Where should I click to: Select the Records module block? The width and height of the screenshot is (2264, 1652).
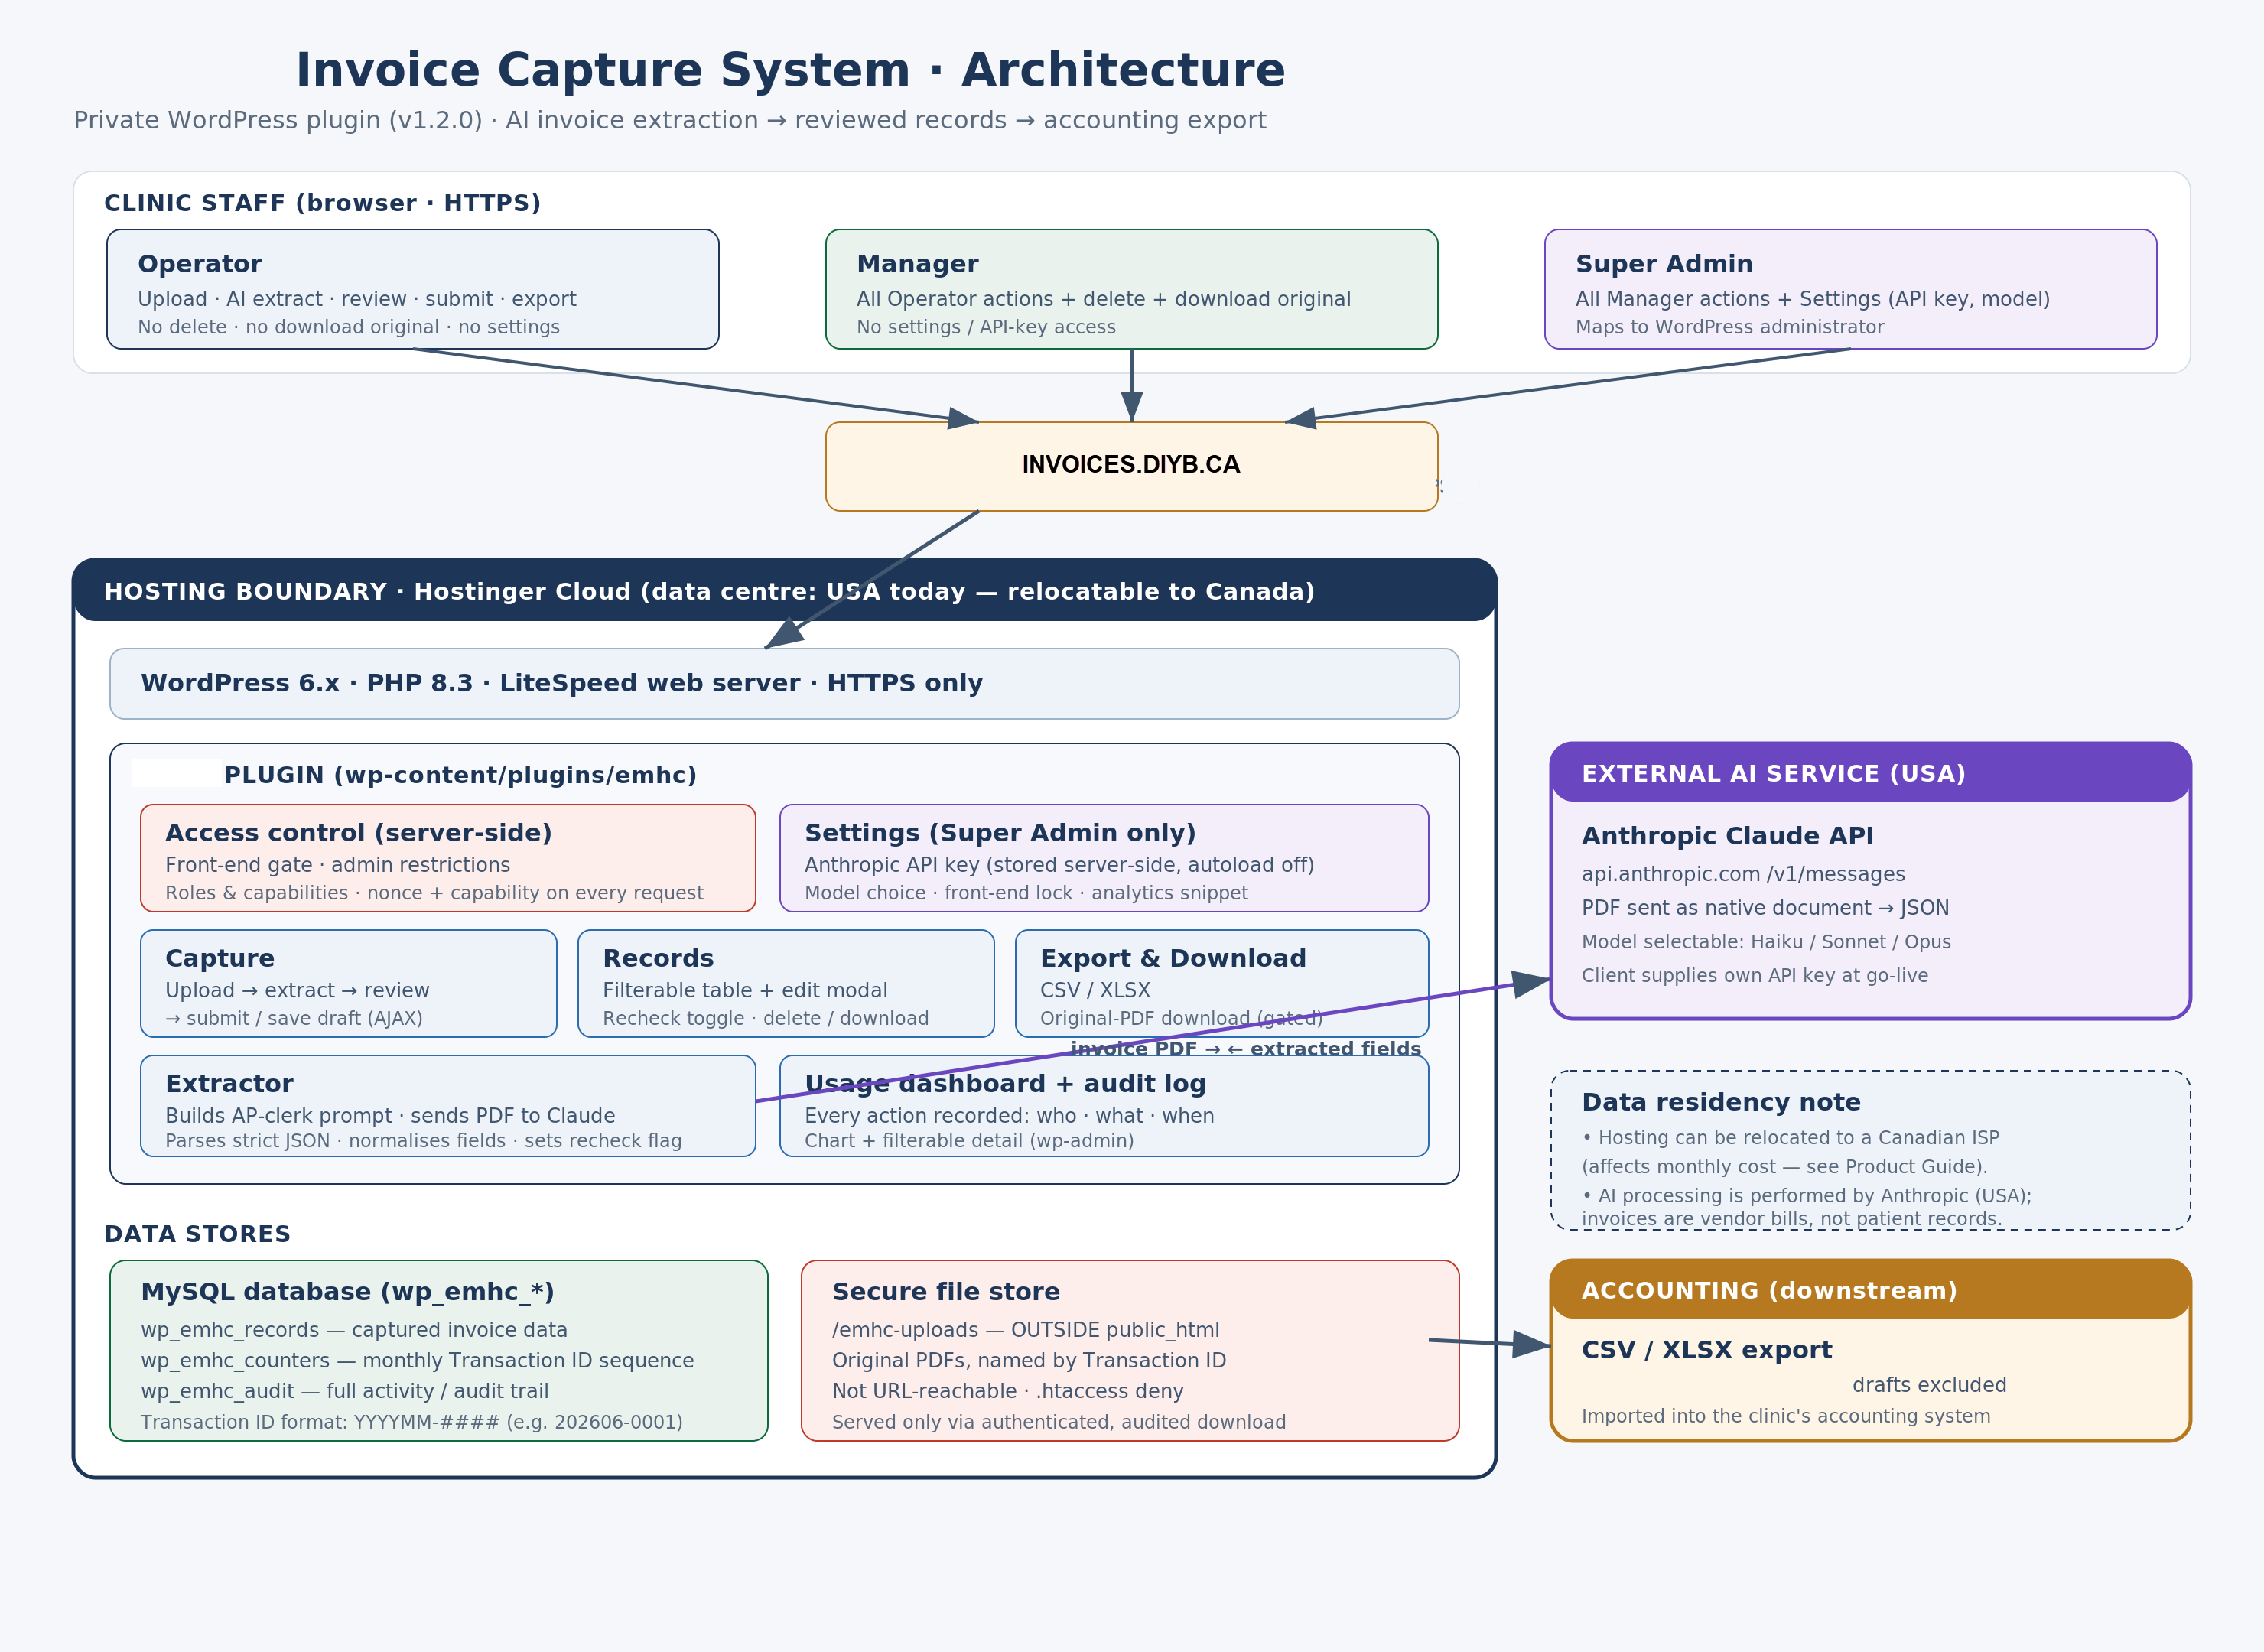click(x=786, y=984)
